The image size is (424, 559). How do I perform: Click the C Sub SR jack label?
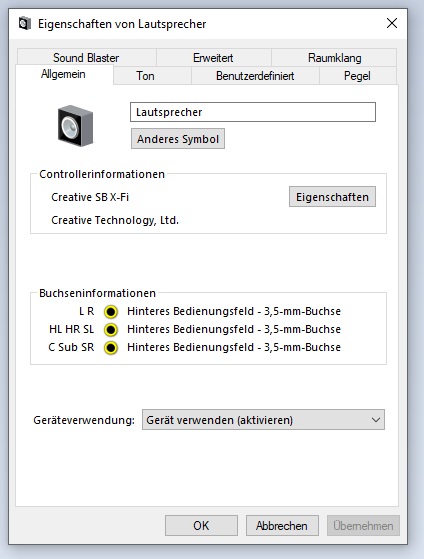[x=71, y=348]
